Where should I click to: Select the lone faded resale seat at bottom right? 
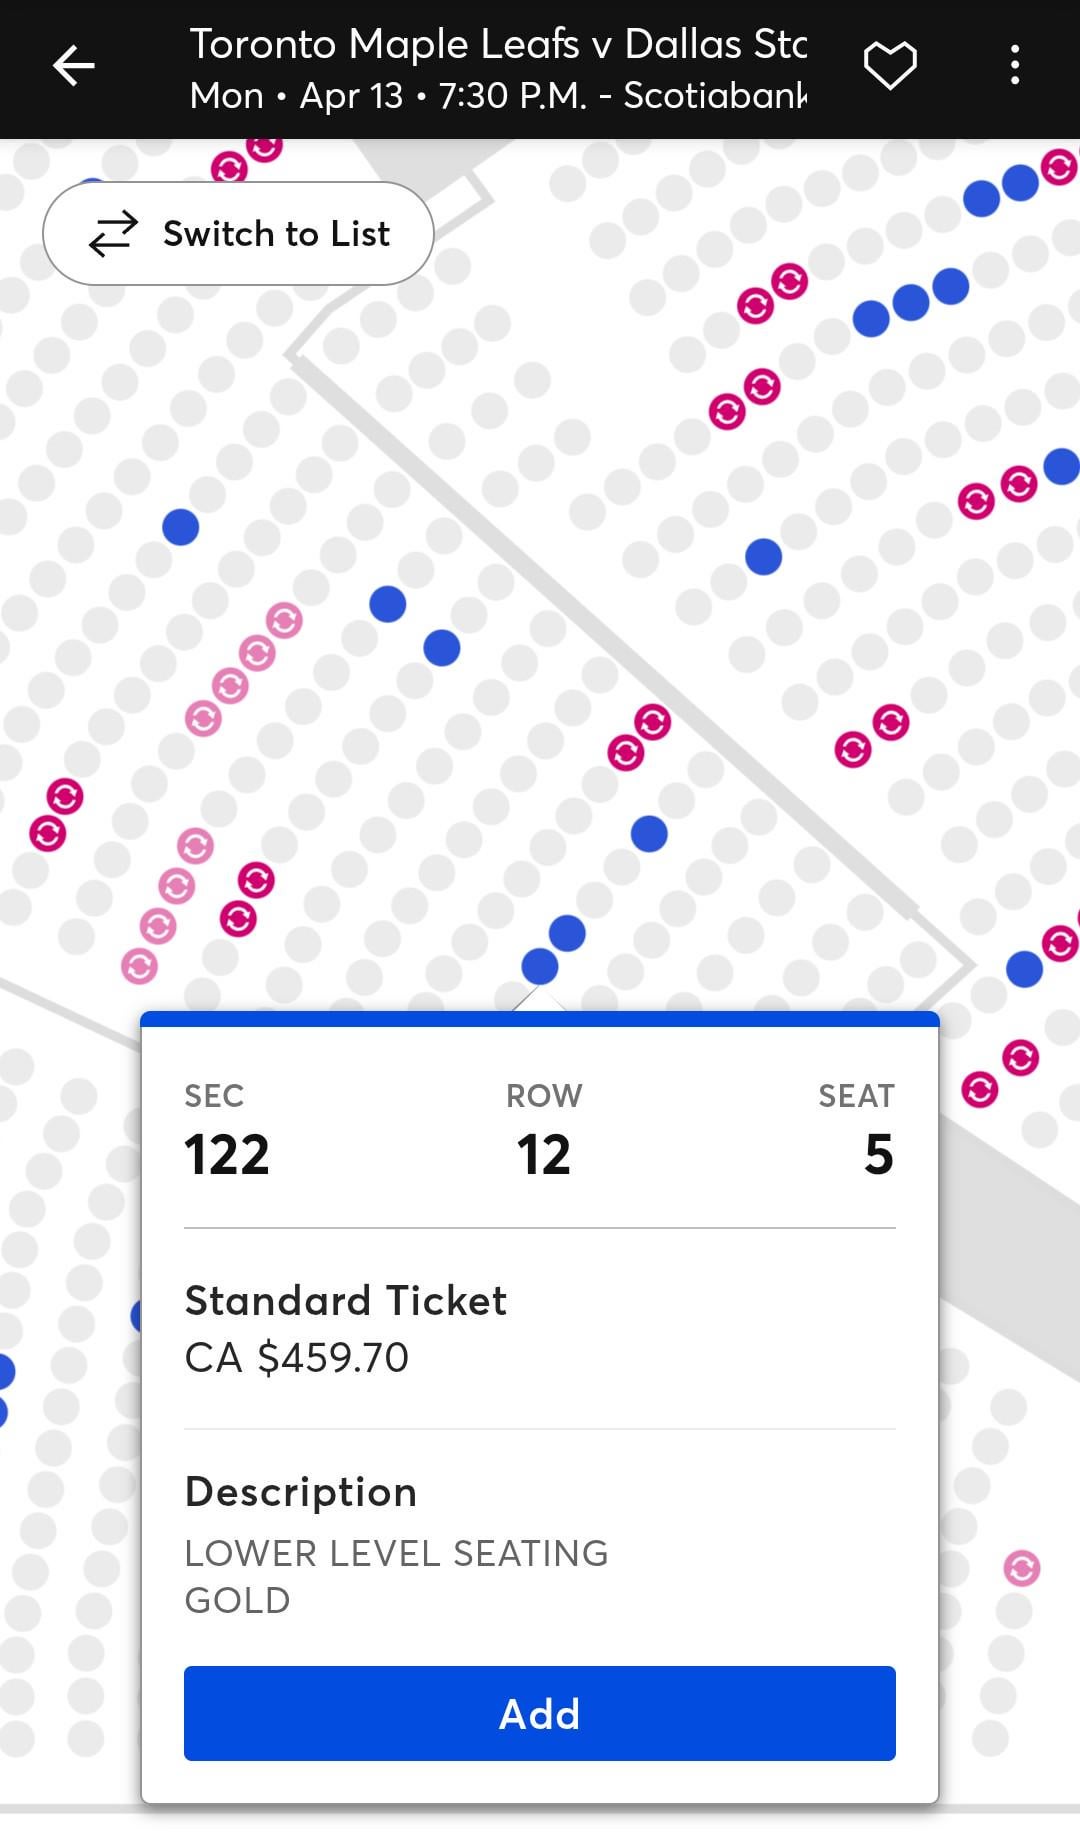click(1021, 1567)
